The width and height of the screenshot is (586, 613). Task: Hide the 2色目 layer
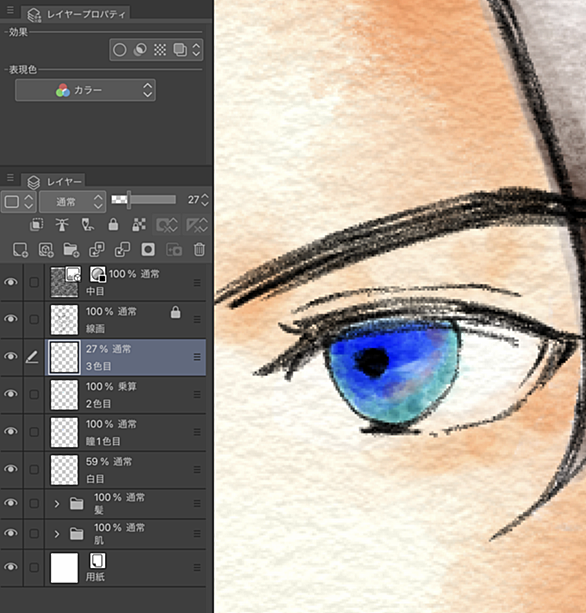(11, 394)
